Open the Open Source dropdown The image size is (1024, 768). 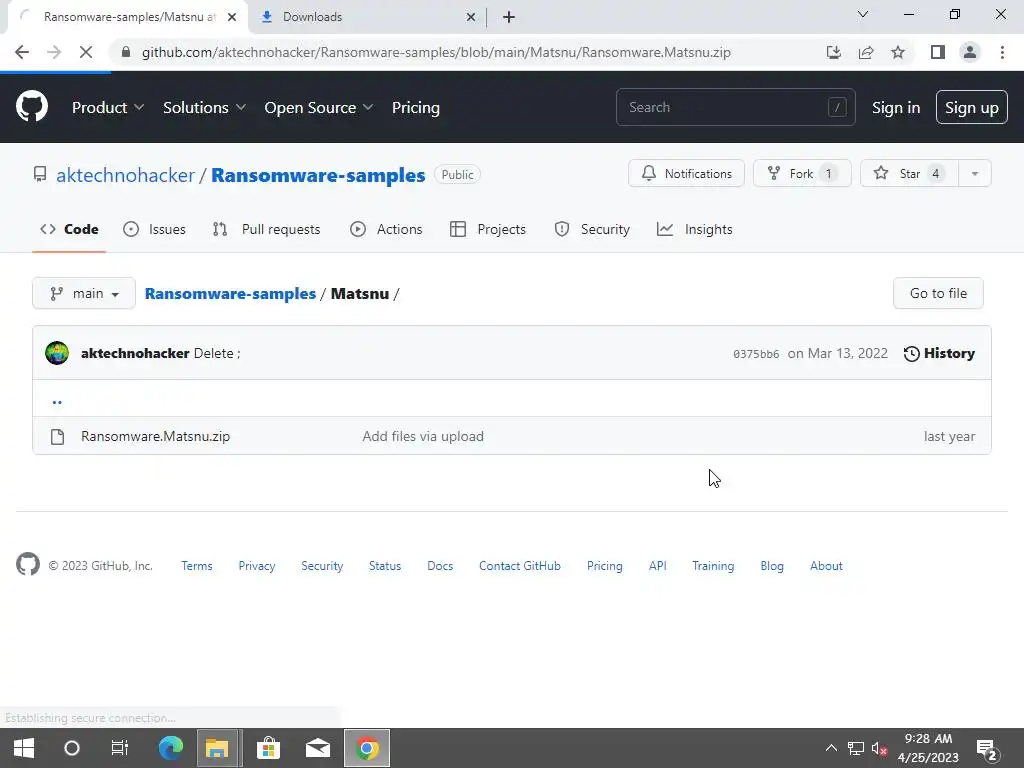(318, 108)
